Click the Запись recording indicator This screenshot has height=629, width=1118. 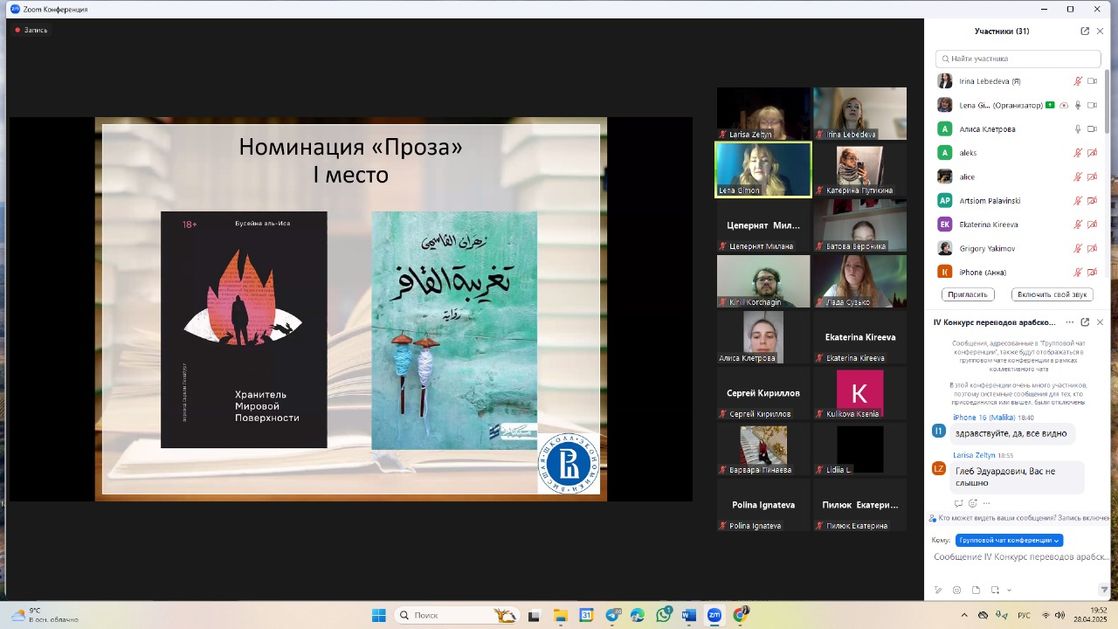tap(31, 30)
